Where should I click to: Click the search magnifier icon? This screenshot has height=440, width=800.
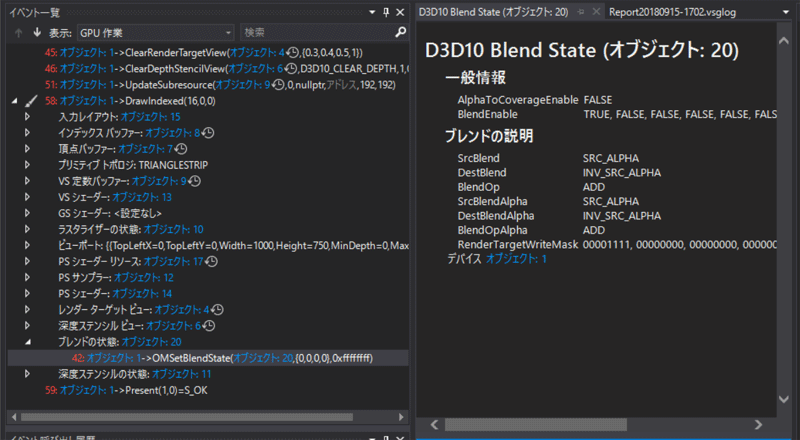[x=401, y=32]
